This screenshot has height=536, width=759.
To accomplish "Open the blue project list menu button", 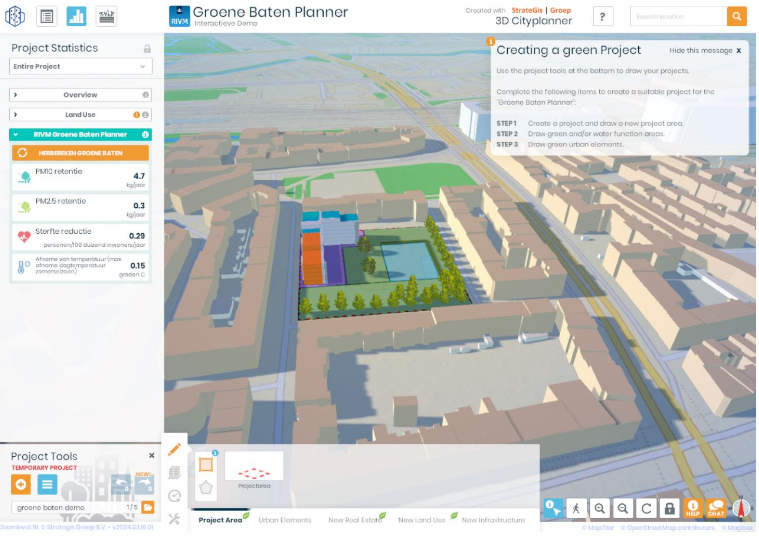I will coord(47,484).
